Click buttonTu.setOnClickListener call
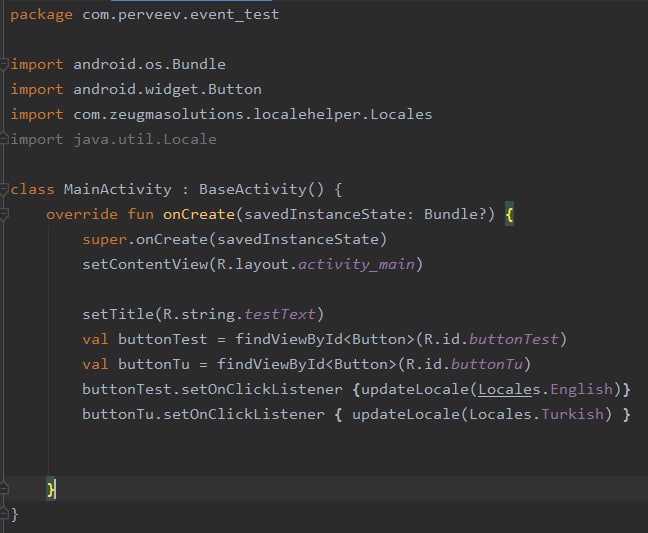 click(203, 414)
